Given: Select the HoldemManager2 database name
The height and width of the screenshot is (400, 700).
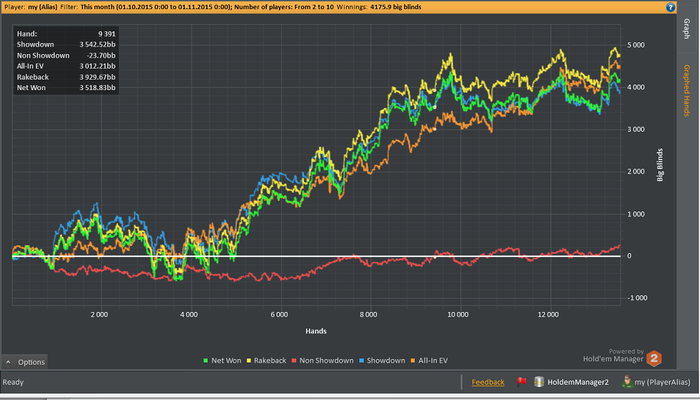Looking at the screenshot, I should (x=578, y=382).
